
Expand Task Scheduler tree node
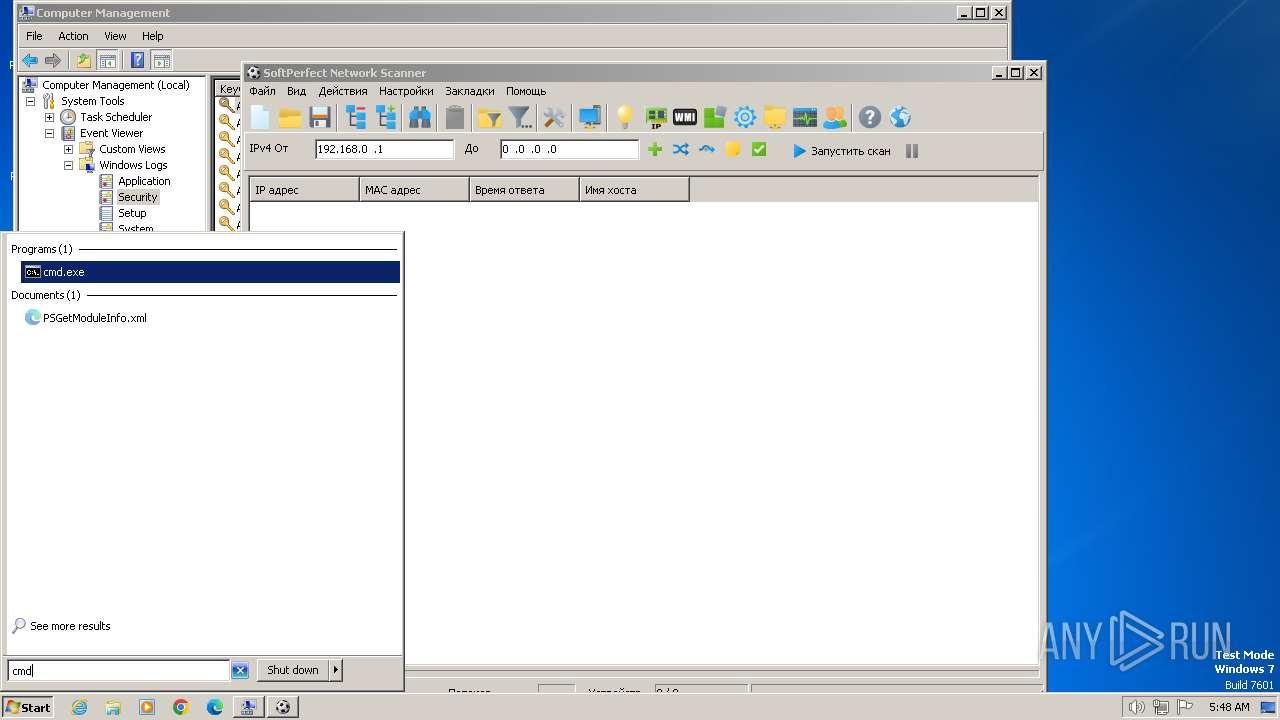click(49, 117)
